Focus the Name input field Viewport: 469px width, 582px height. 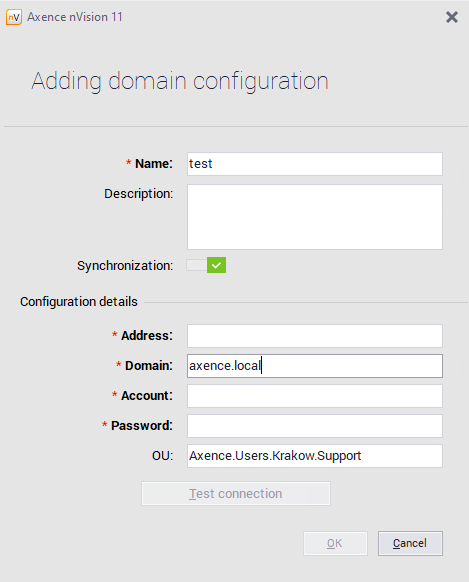click(x=315, y=164)
